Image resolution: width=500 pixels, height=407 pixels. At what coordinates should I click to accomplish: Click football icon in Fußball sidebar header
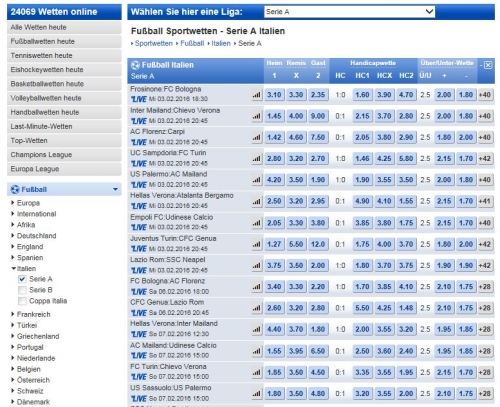pyautogui.click(x=15, y=189)
